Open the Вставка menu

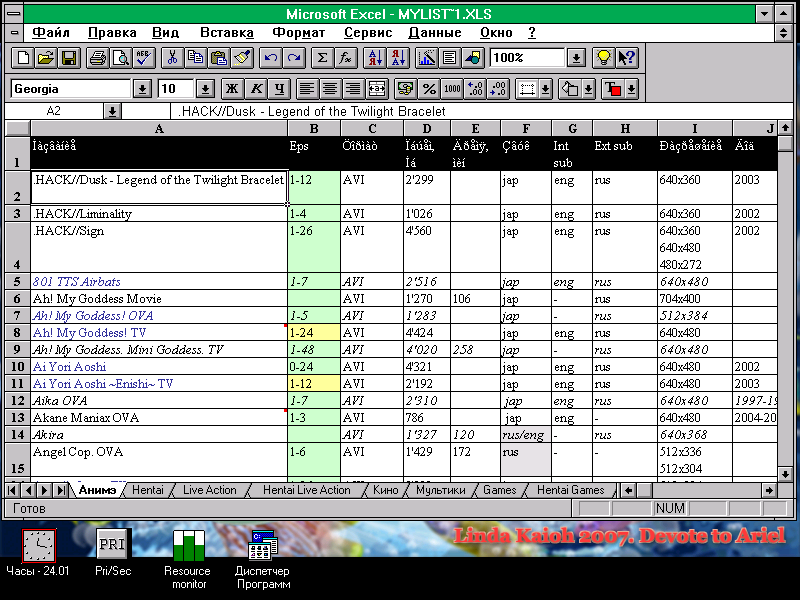pos(227,33)
